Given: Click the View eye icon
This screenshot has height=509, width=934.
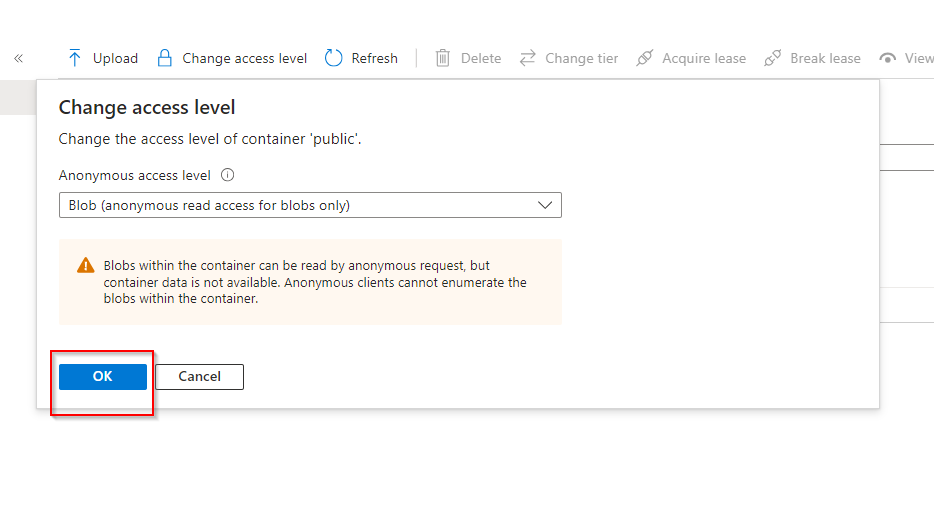Looking at the screenshot, I should [887, 58].
